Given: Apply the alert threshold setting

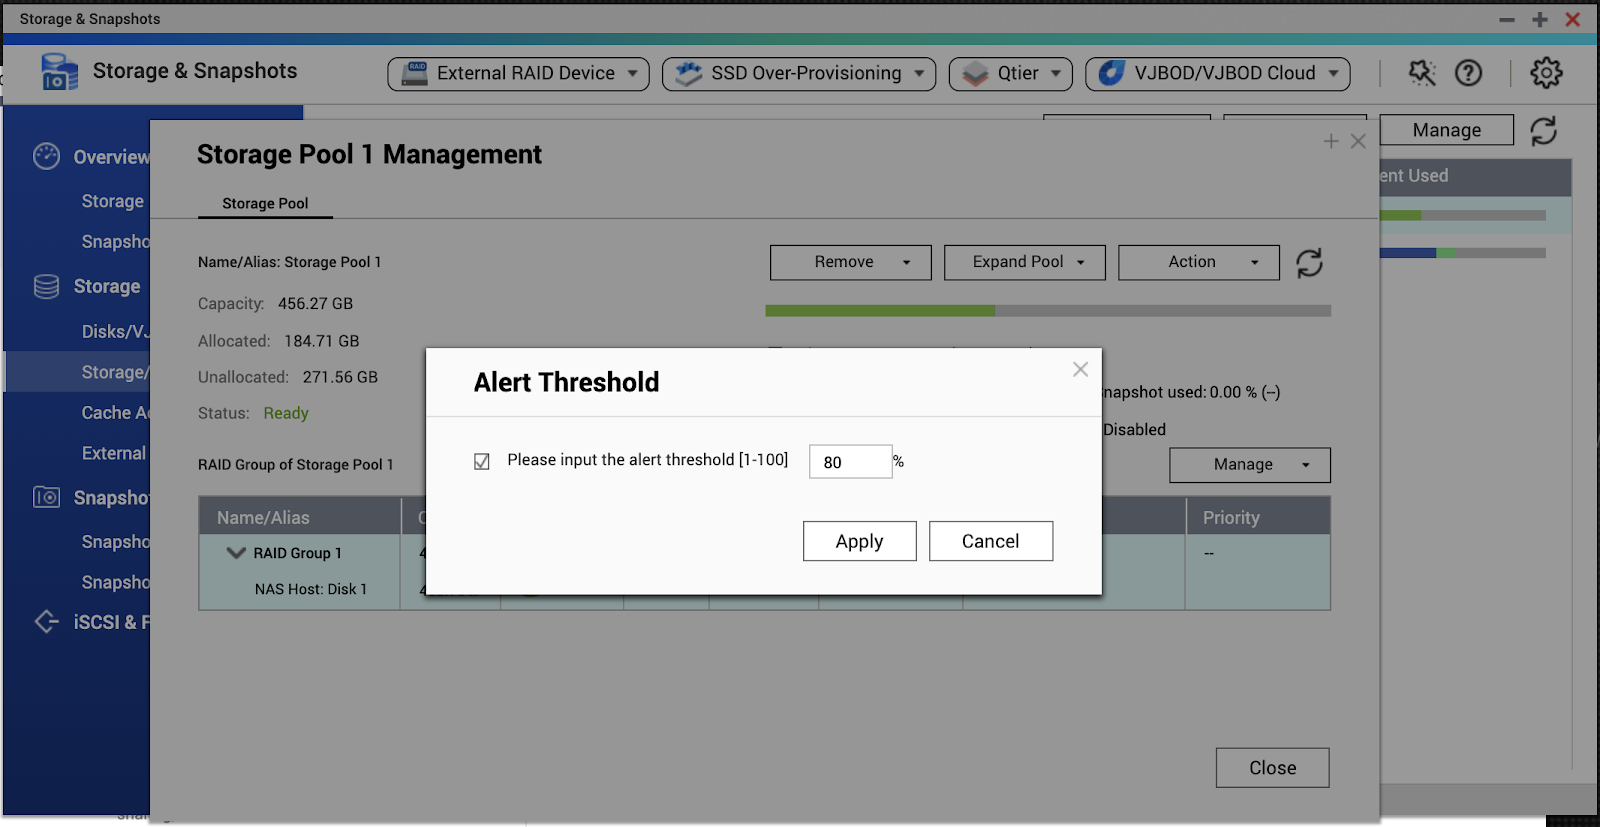Looking at the screenshot, I should [x=859, y=541].
